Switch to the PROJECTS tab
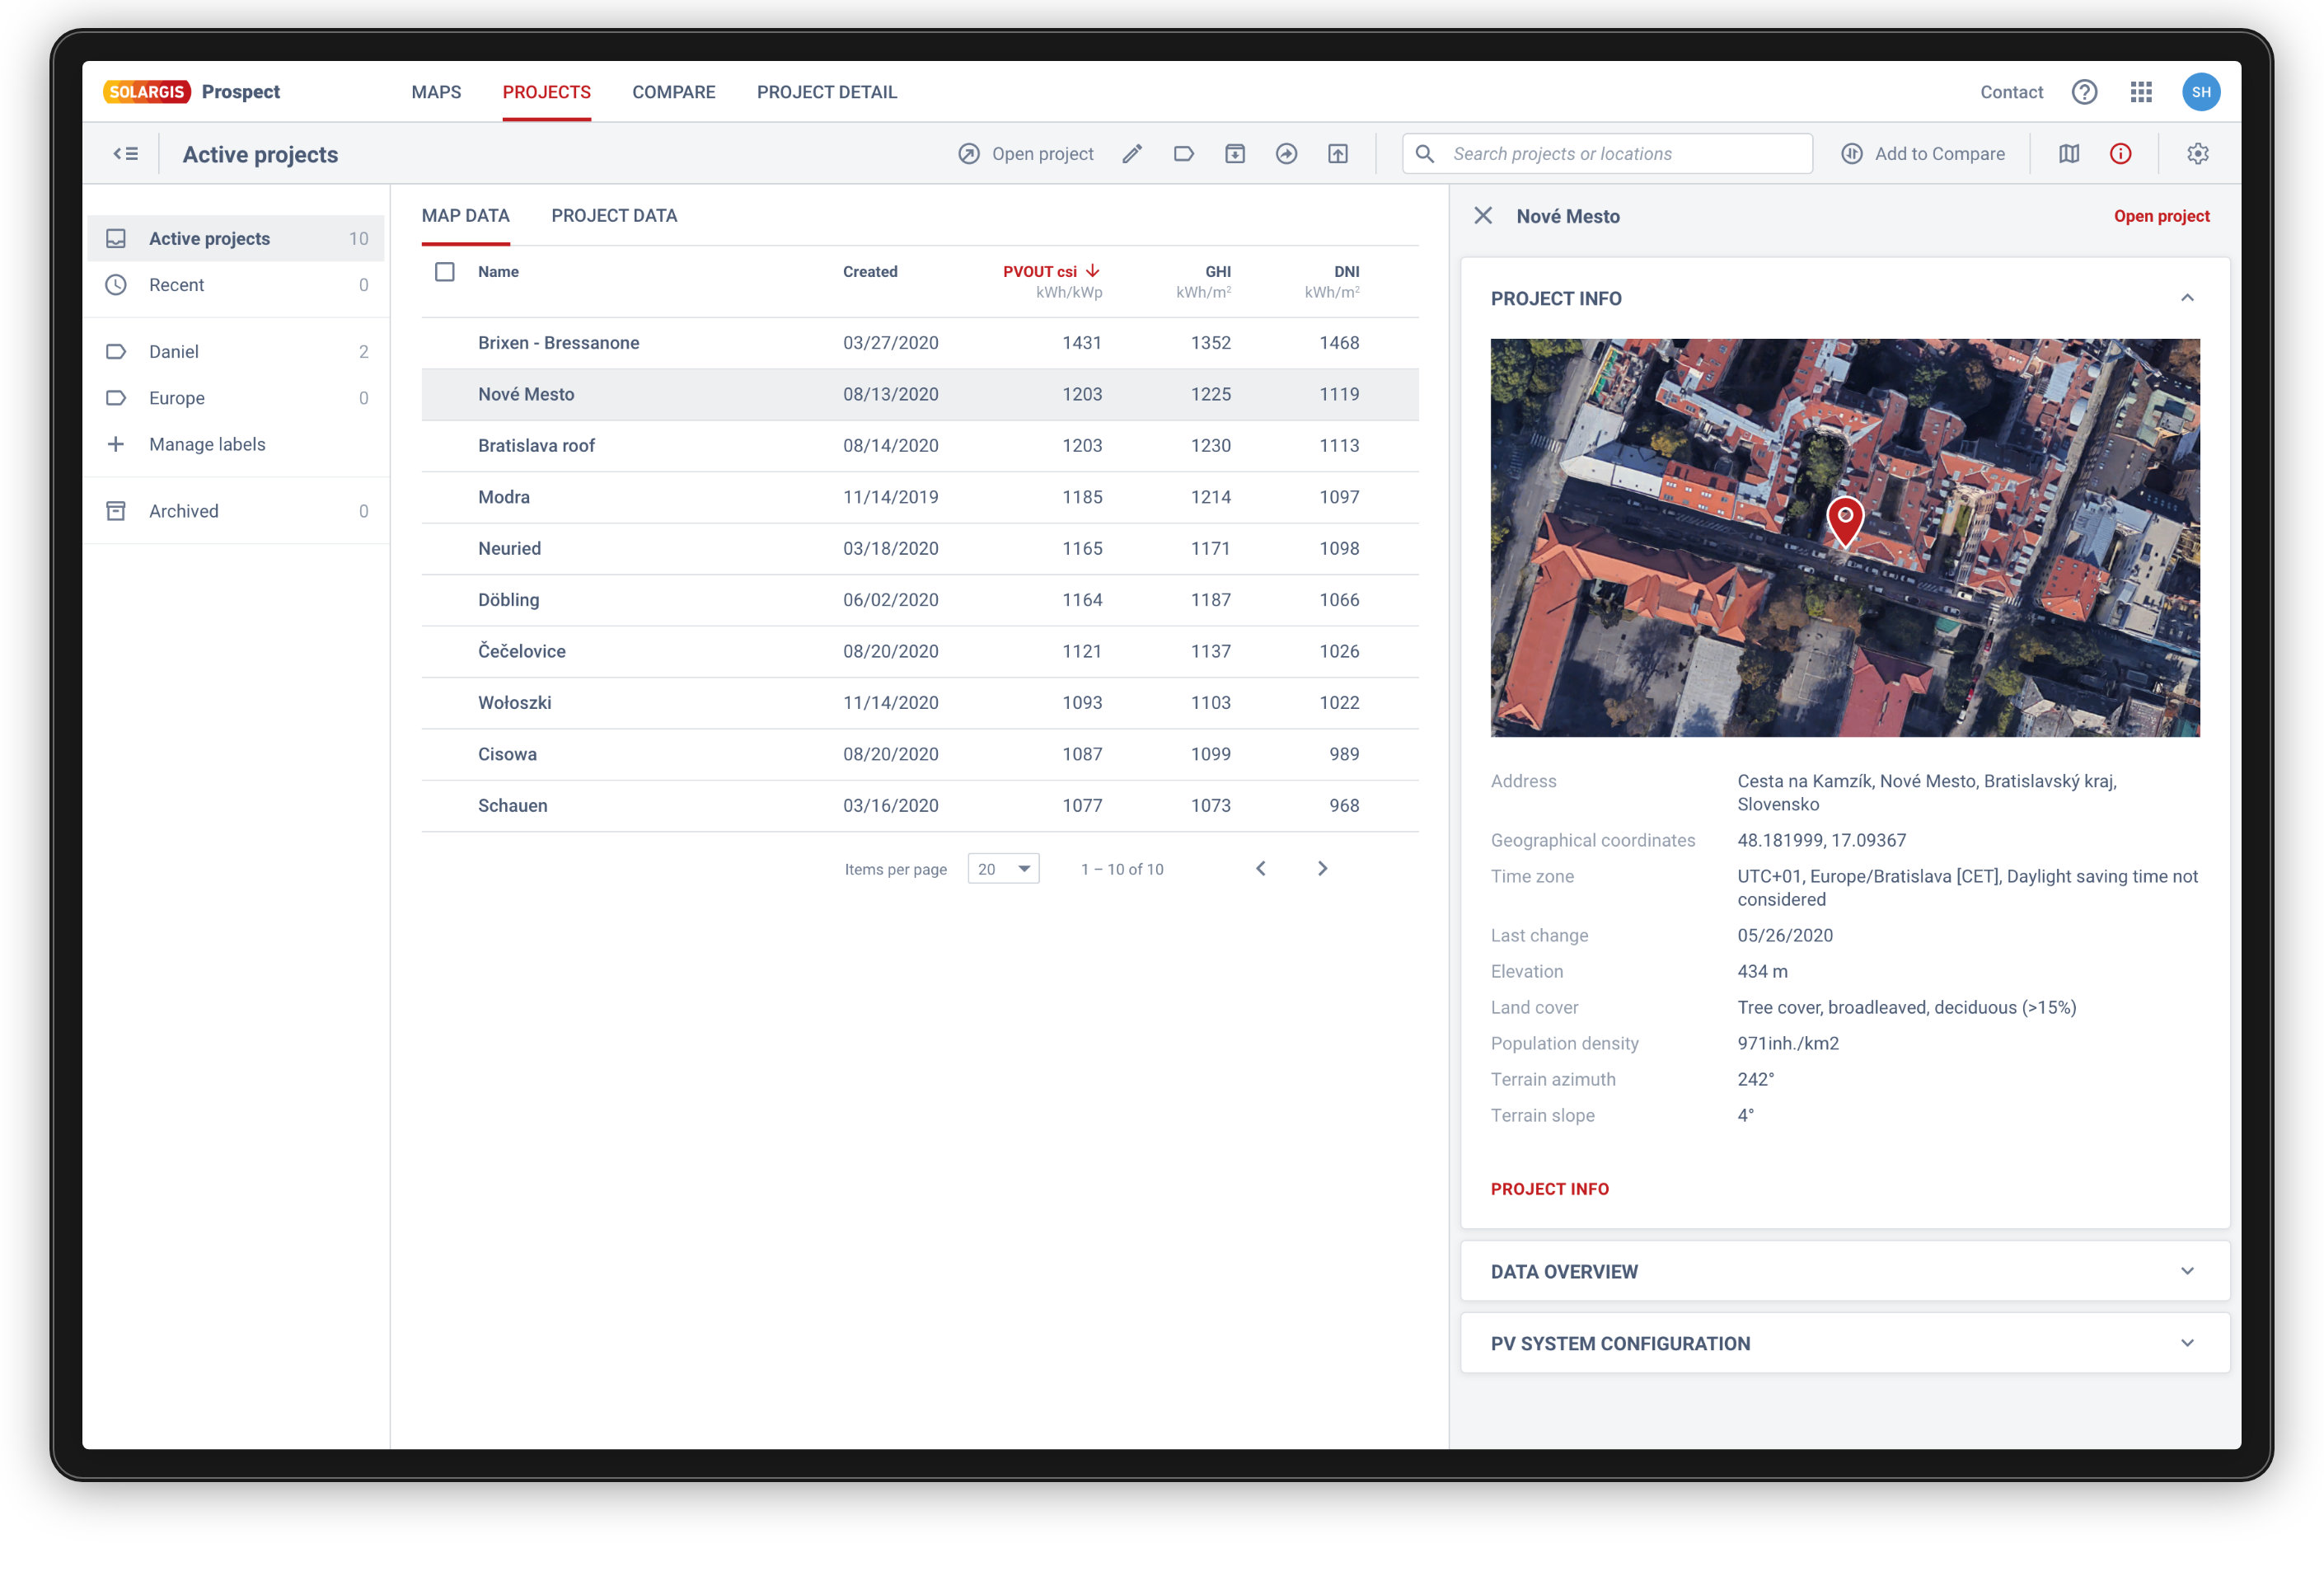This screenshot has height=1581, width=2324. [547, 92]
